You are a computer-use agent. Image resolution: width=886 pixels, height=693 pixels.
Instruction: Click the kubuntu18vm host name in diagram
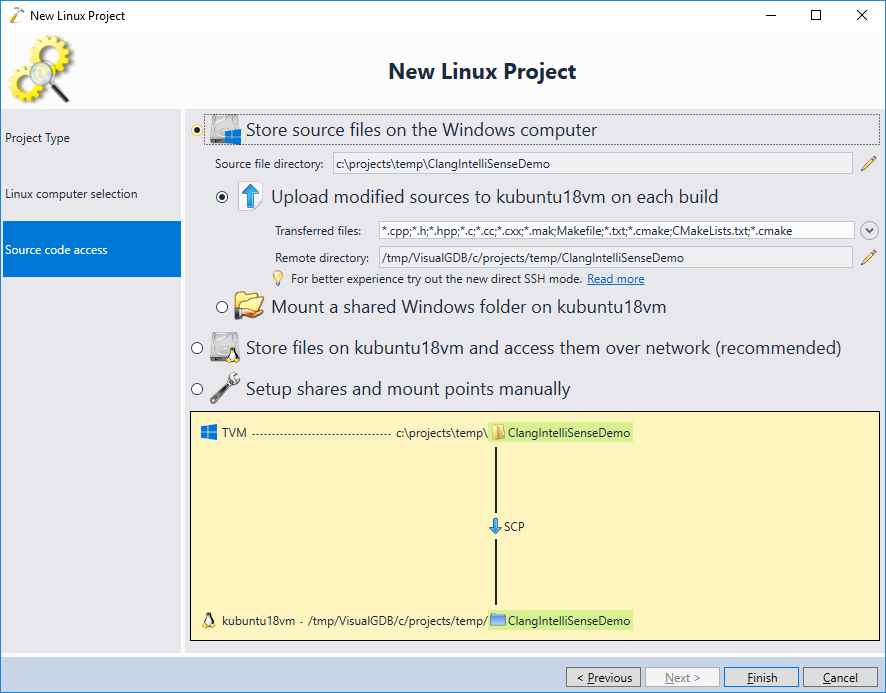(x=258, y=621)
